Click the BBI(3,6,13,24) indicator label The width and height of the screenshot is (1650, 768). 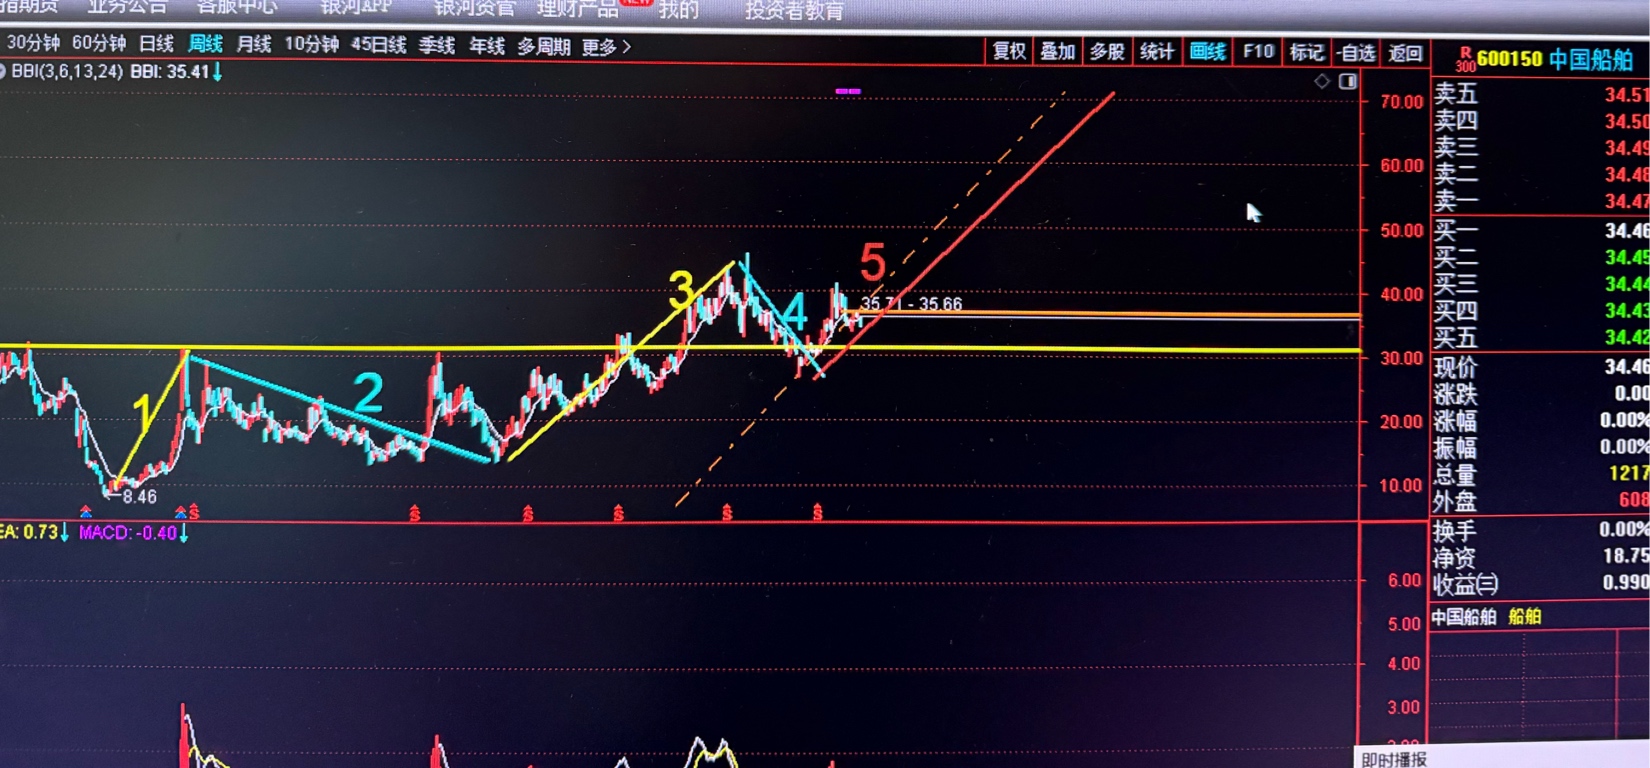(66, 72)
